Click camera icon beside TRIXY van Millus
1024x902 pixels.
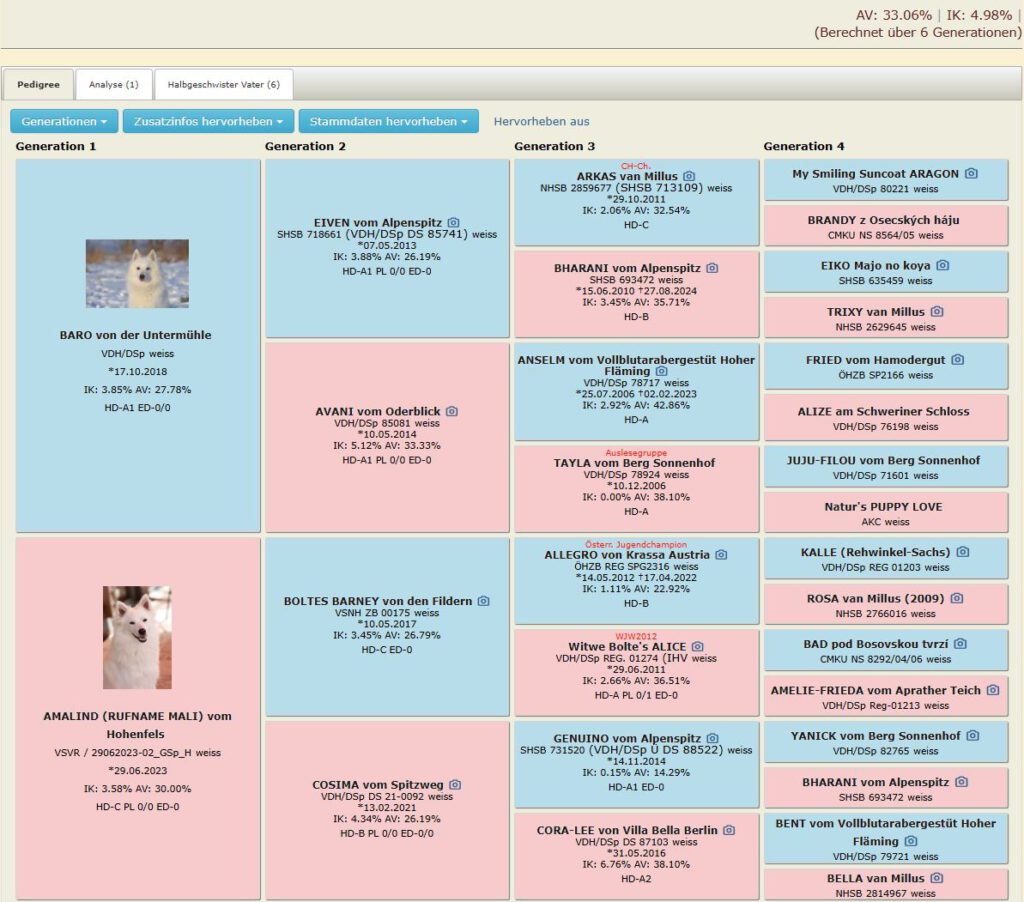point(937,312)
